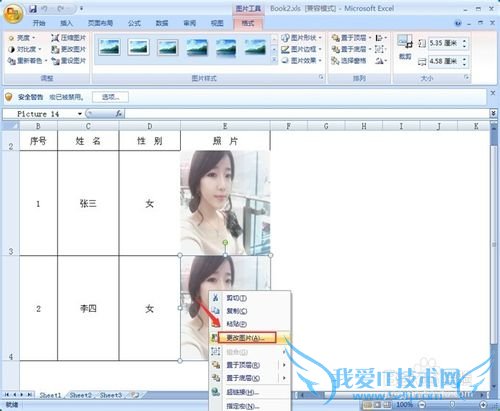Click the height field showing 5.35 厘米
Screen dimensions: 500x411
coord(445,43)
